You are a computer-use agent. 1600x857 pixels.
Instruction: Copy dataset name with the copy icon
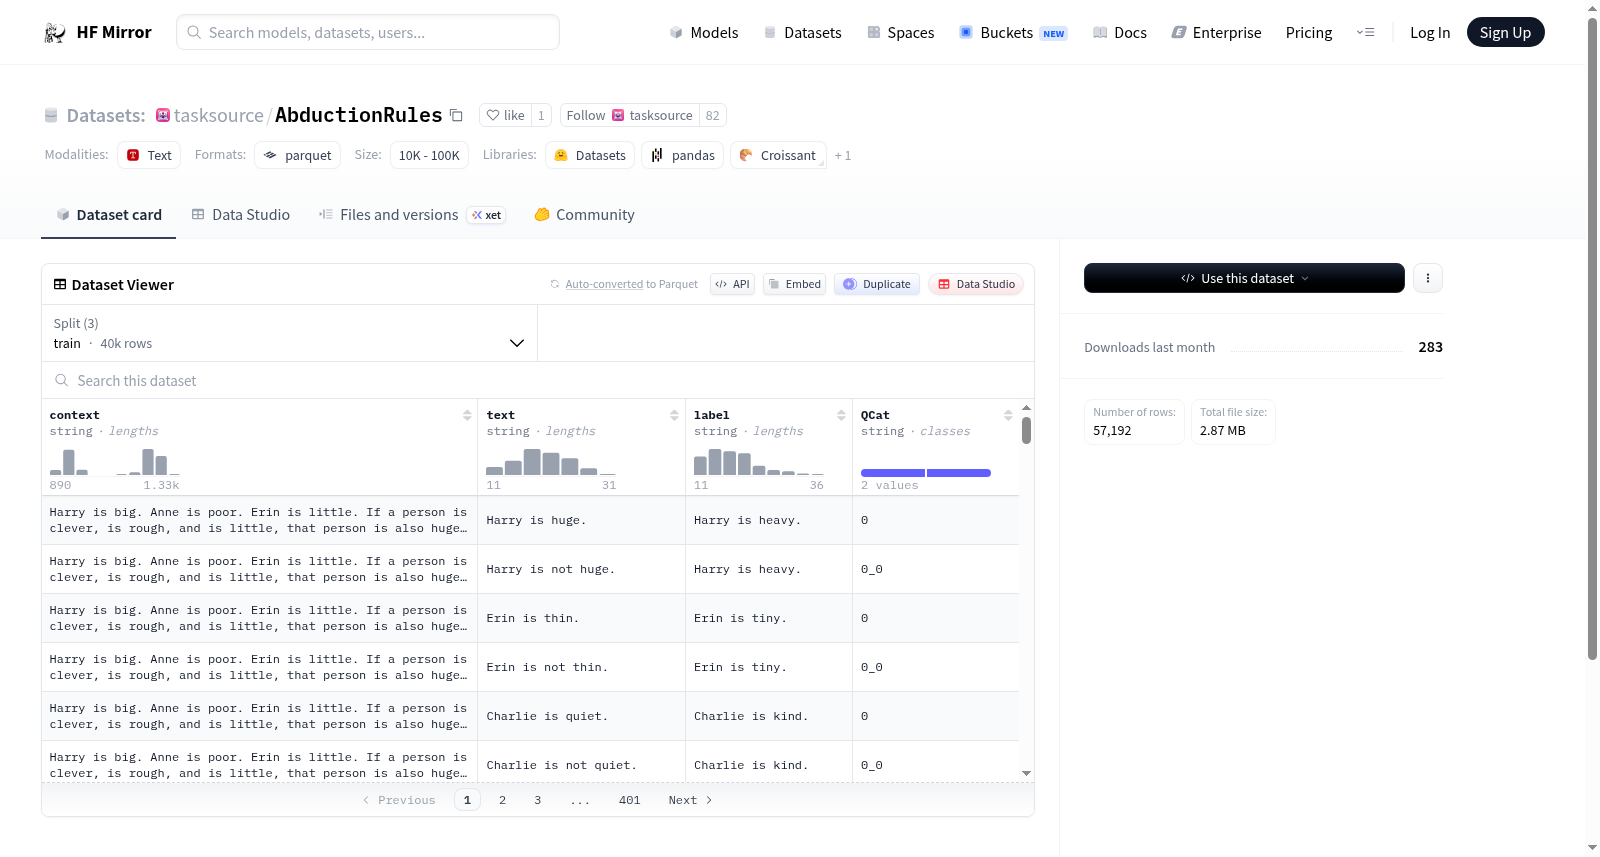pyautogui.click(x=456, y=115)
